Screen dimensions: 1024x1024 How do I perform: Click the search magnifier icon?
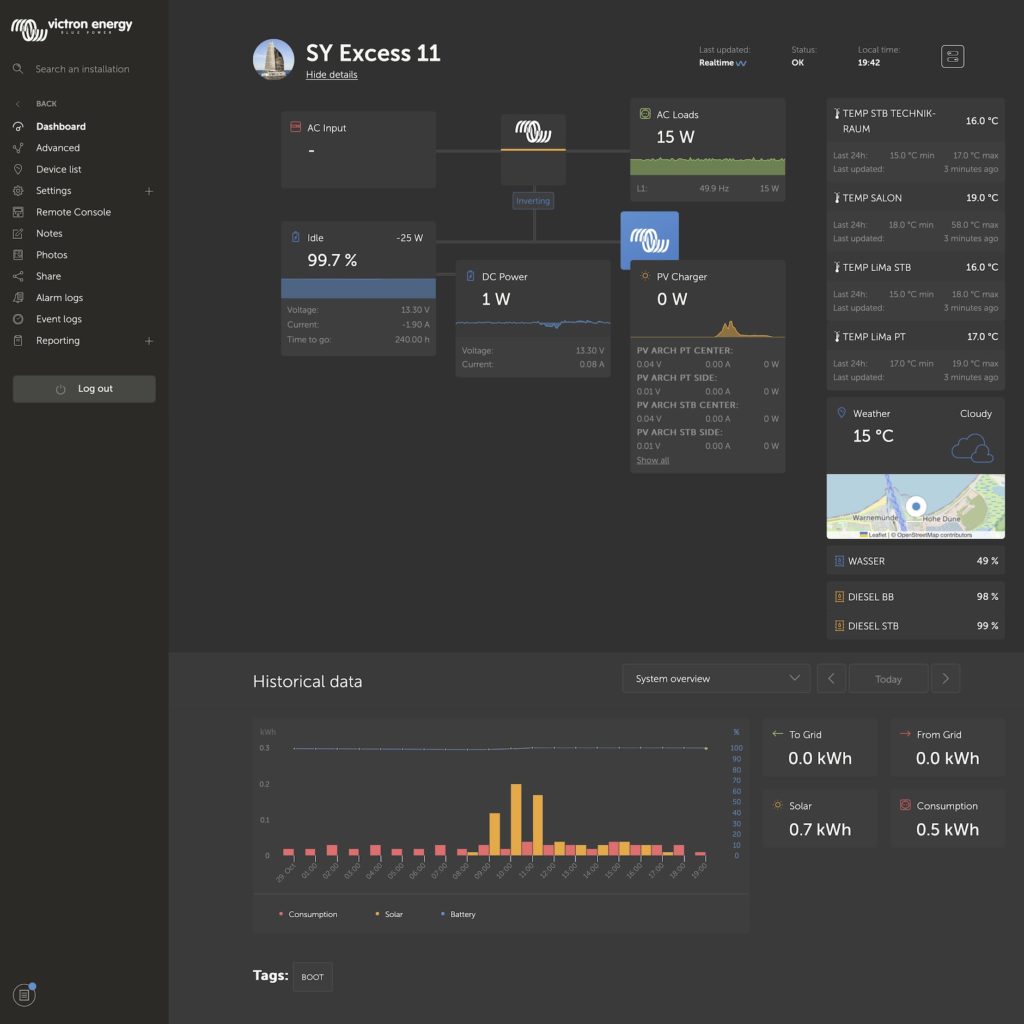(x=18, y=69)
